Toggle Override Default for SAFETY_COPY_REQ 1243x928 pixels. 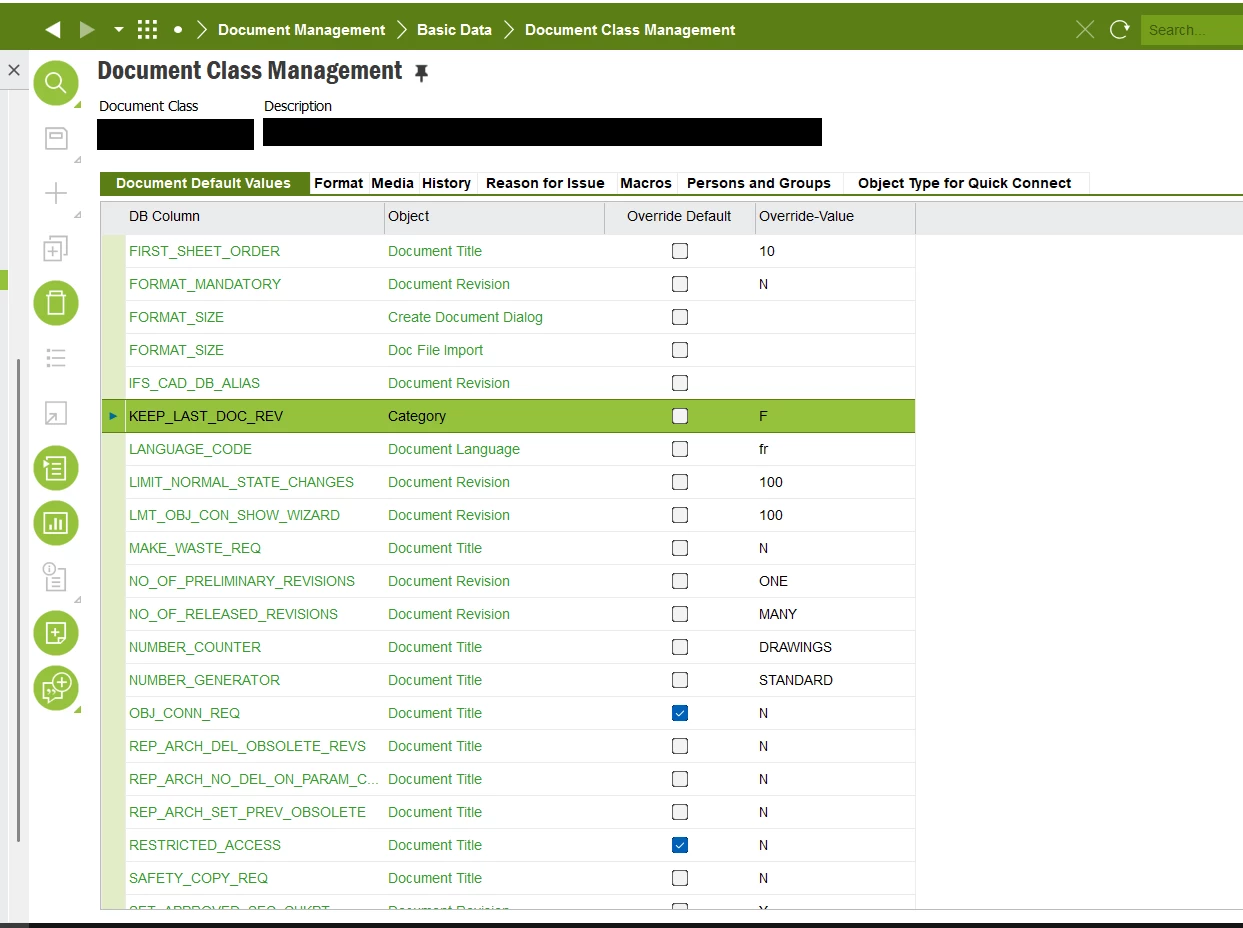[680, 878]
